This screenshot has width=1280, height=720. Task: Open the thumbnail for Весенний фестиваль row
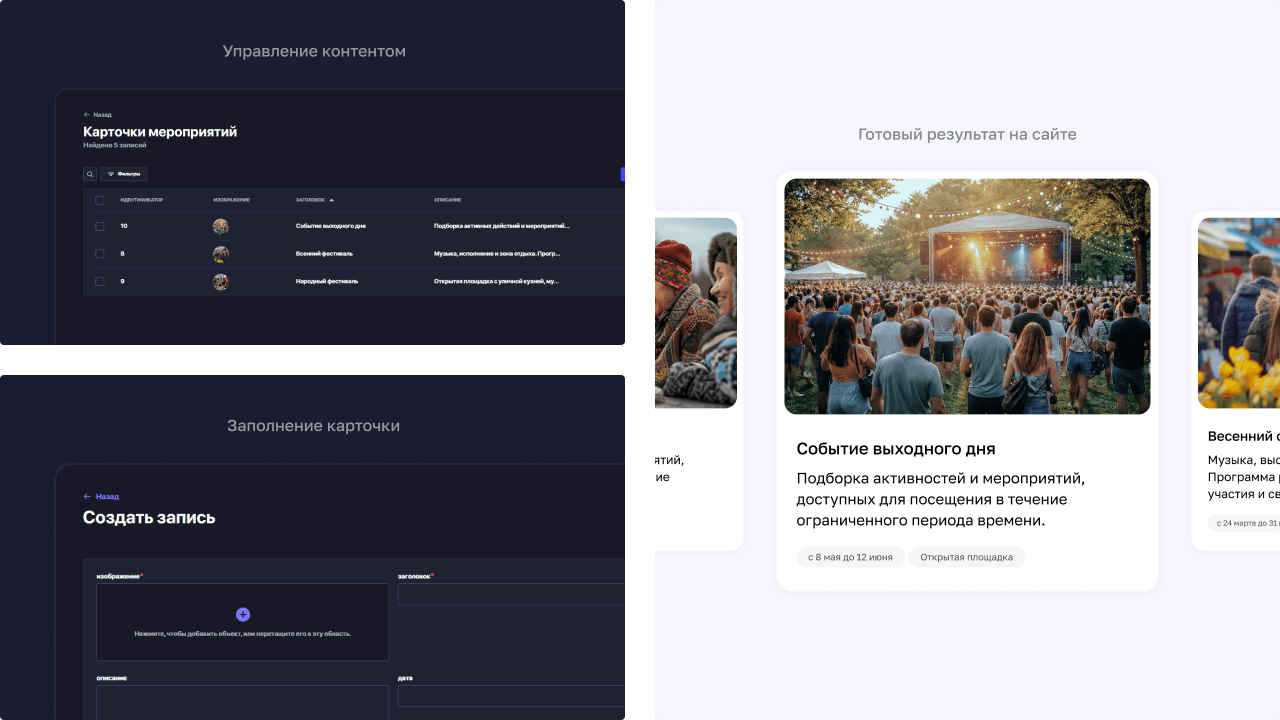[220, 254]
